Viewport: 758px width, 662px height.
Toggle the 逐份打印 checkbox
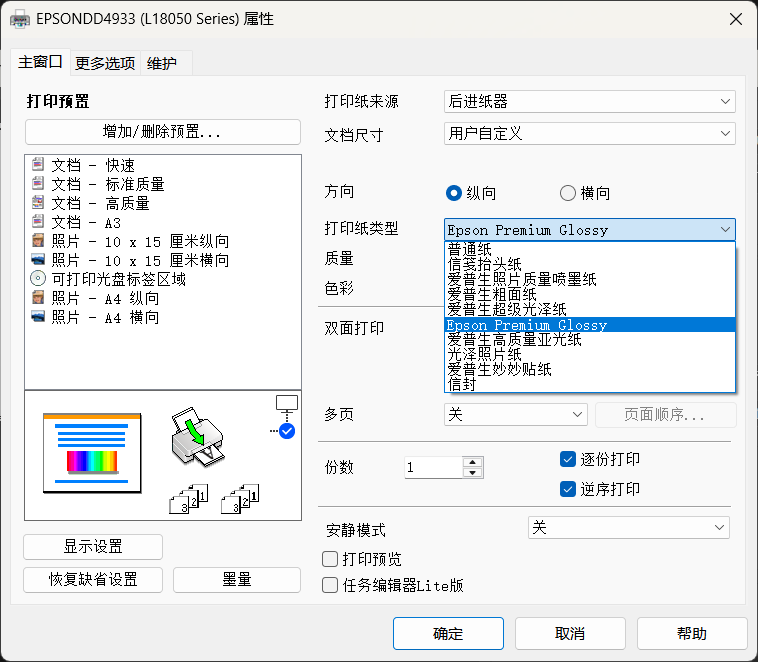tap(568, 459)
